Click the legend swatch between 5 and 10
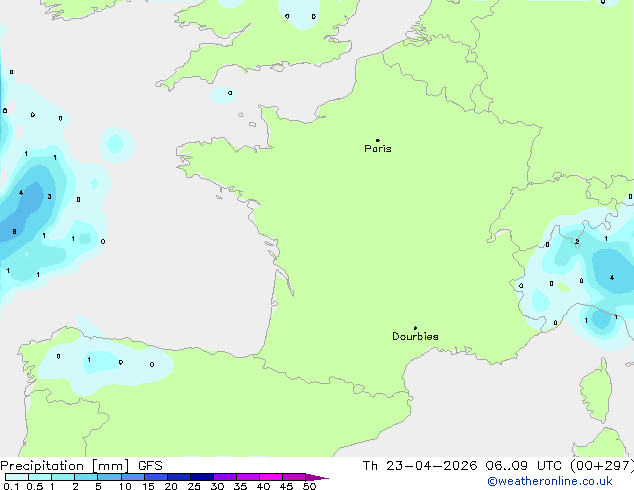 [109, 477]
